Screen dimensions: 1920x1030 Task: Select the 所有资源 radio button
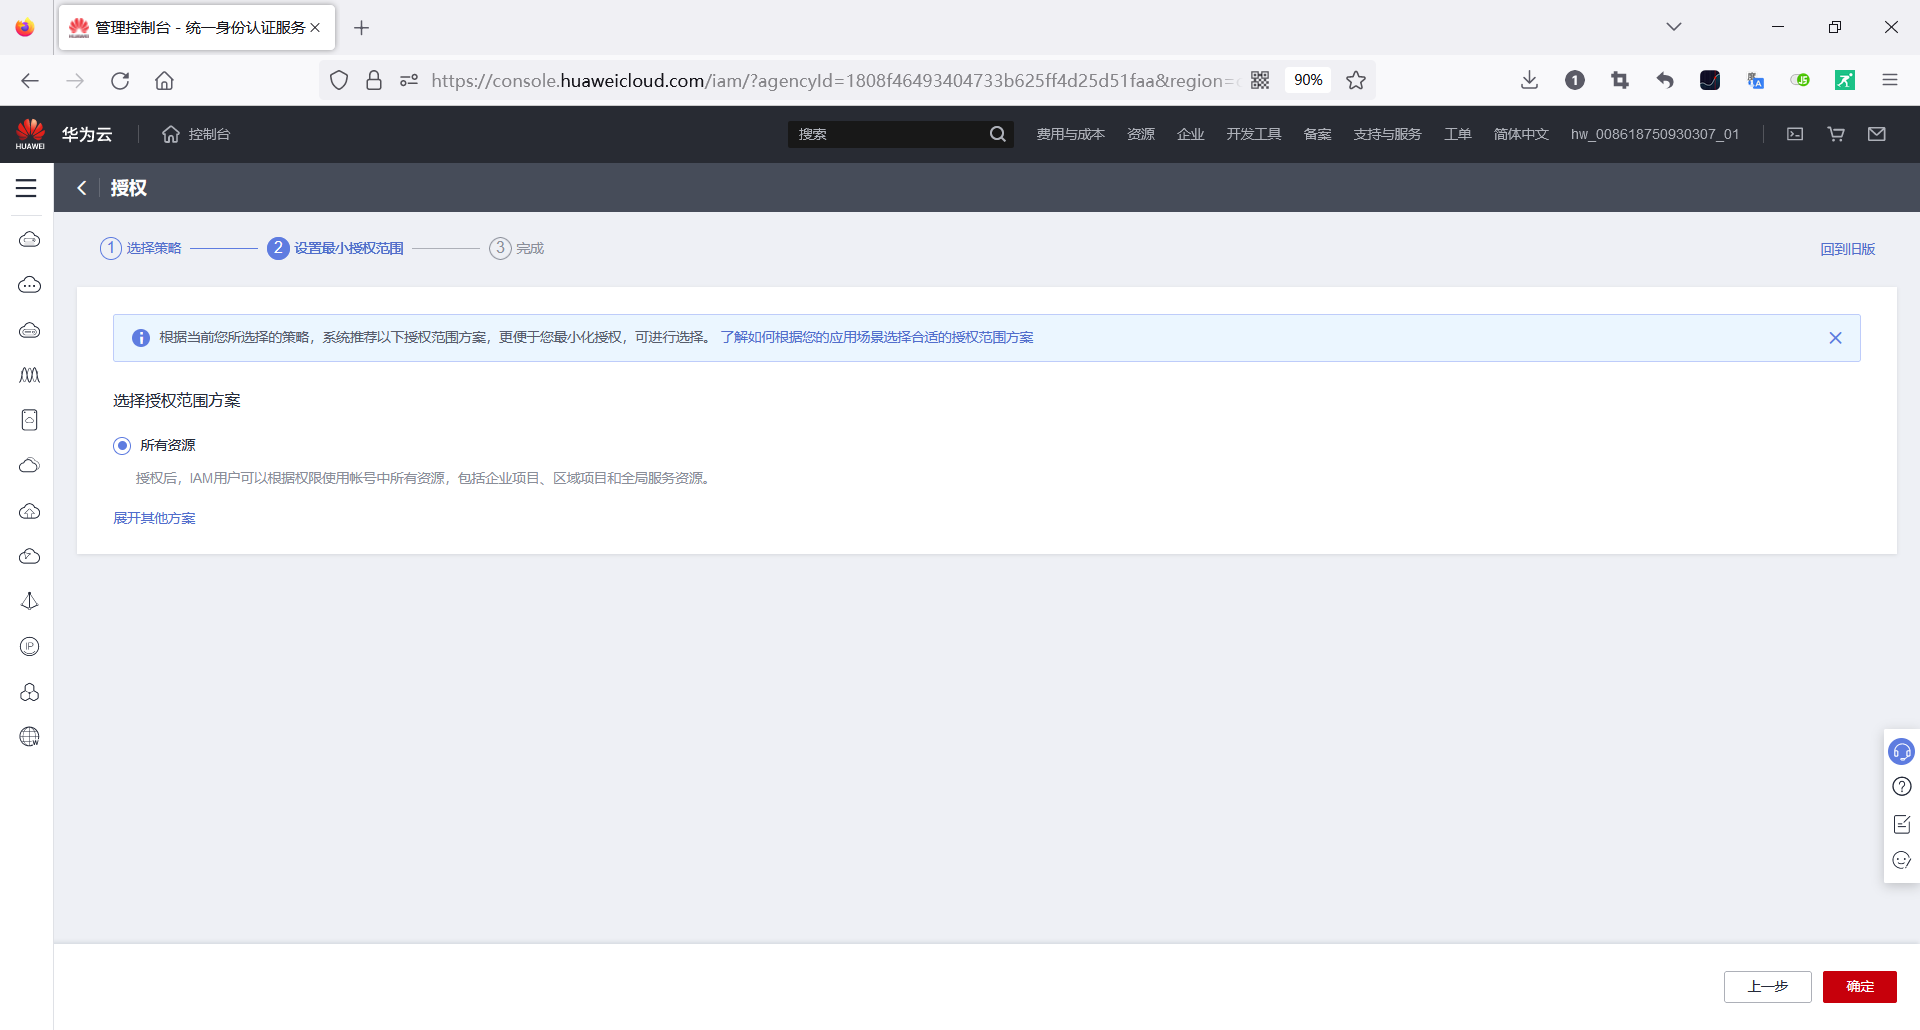[122, 446]
